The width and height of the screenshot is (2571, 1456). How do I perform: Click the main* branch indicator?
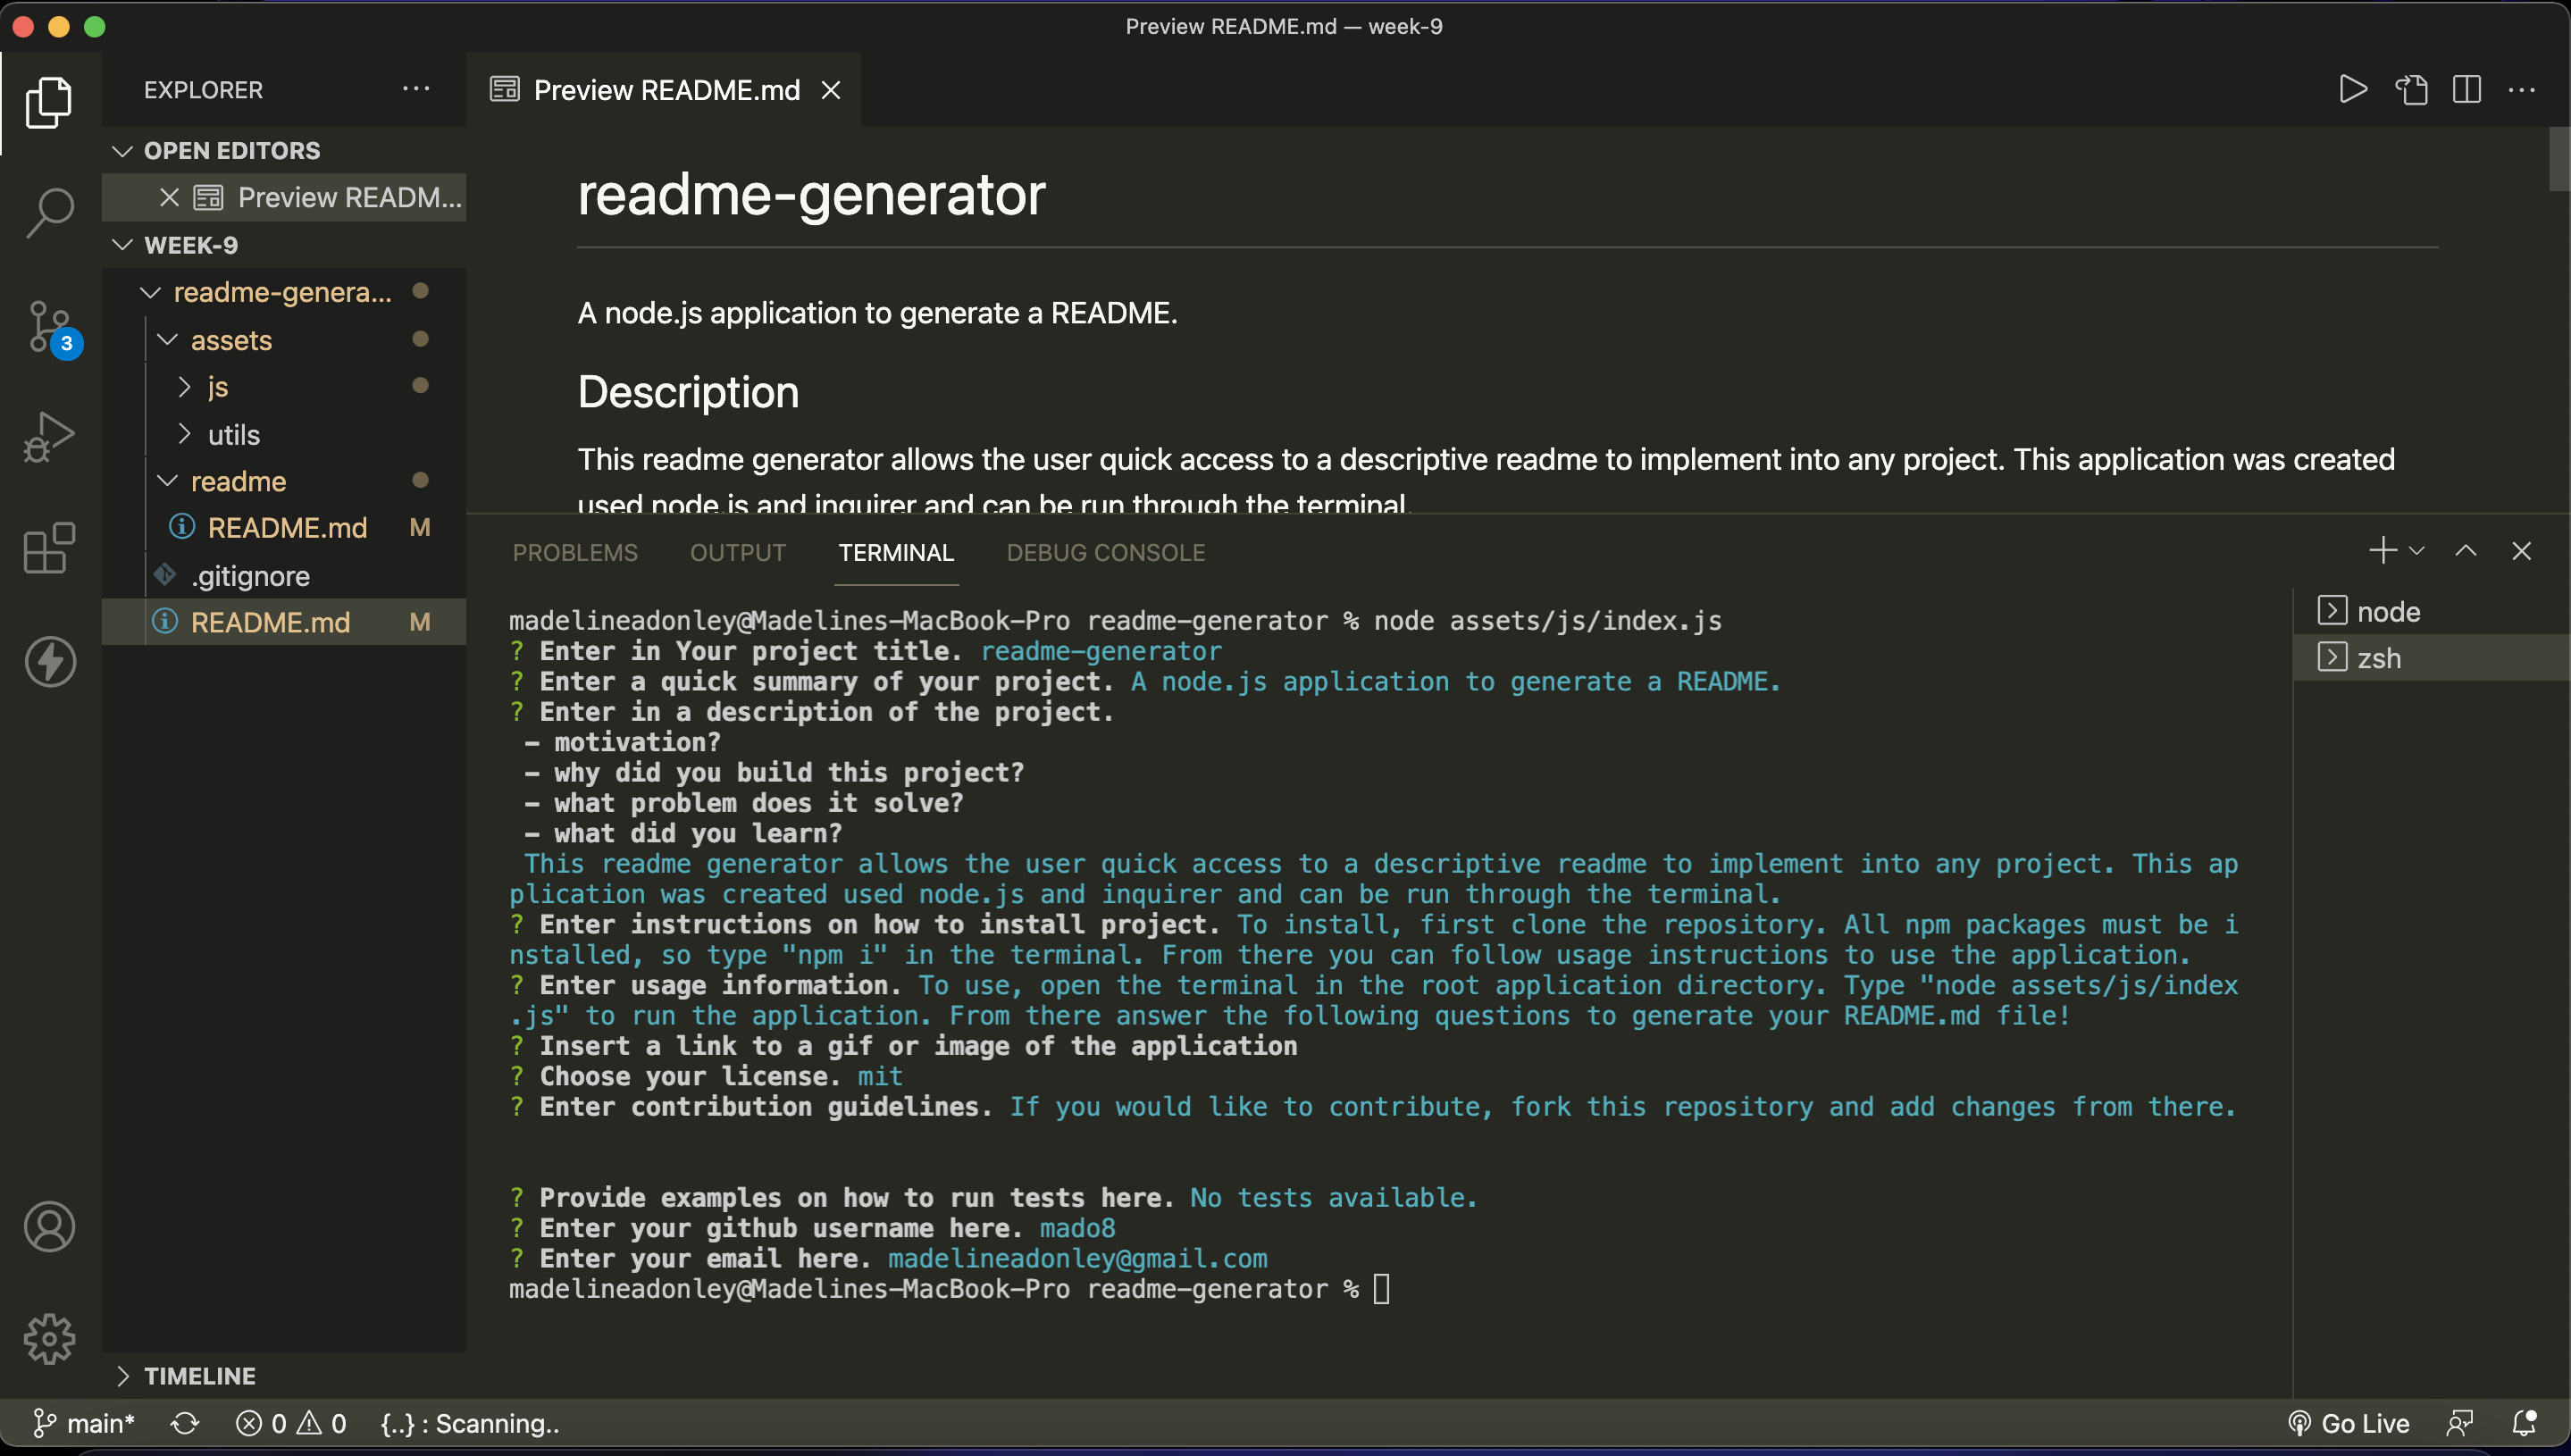[84, 1422]
